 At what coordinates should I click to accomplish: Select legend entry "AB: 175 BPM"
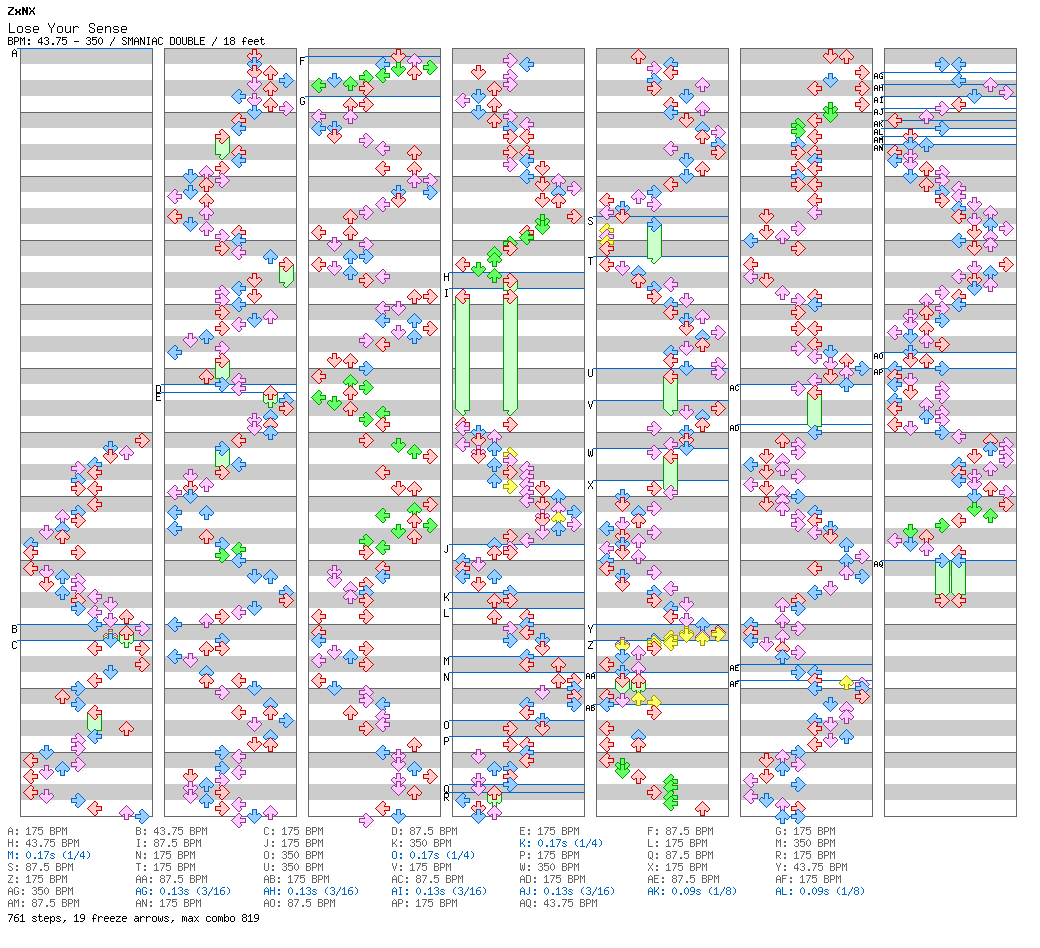(x=296, y=879)
